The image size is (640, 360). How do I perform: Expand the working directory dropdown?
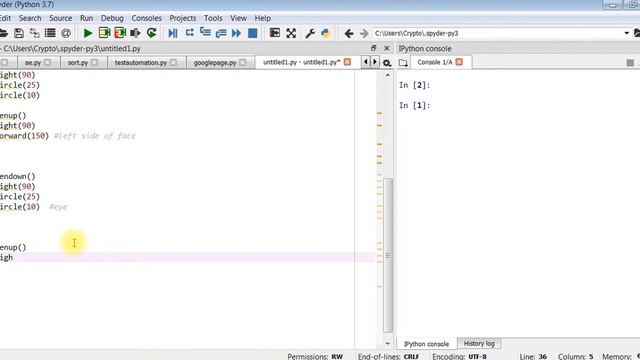[x=627, y=33]
